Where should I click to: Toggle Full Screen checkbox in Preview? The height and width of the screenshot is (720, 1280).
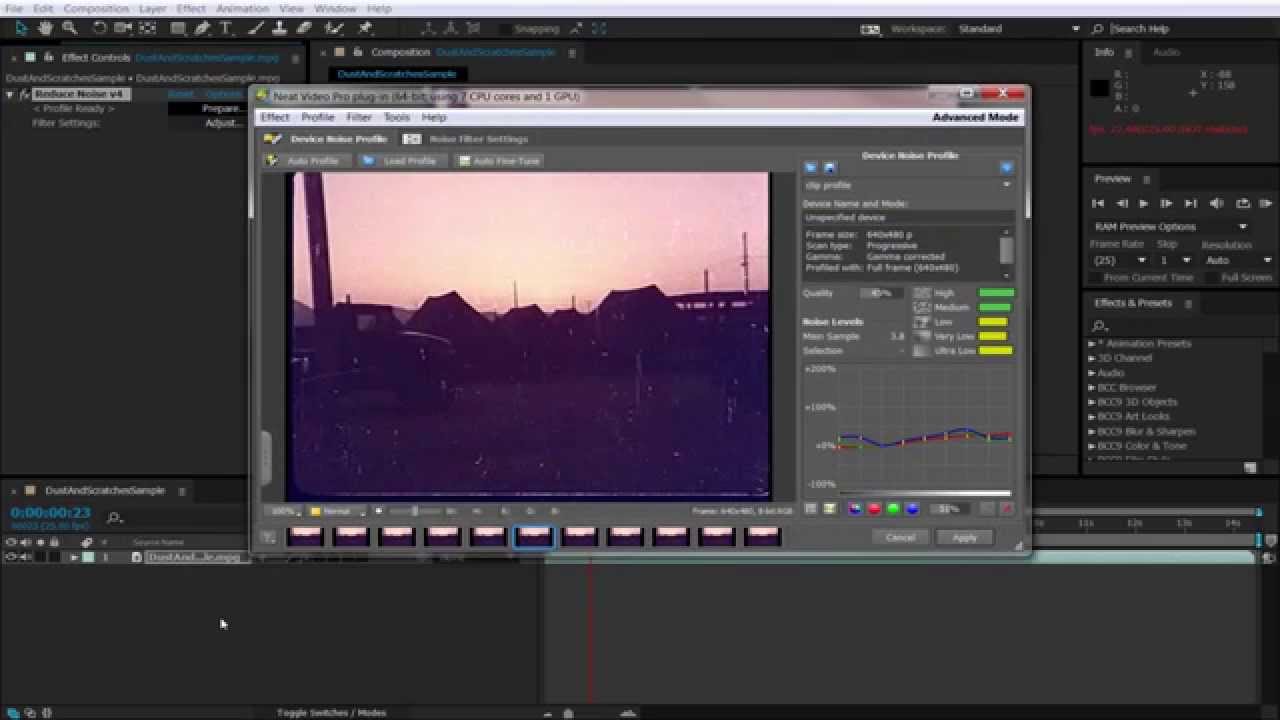click(x=1211, y=277)
